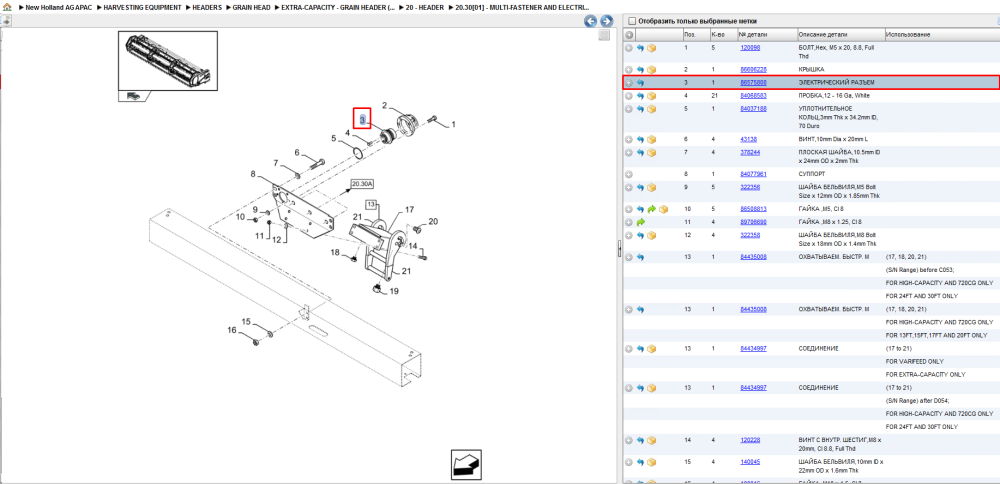Select boxed callout 13 on the diagram
The image size is (1000, 484).
coord(372,205)
